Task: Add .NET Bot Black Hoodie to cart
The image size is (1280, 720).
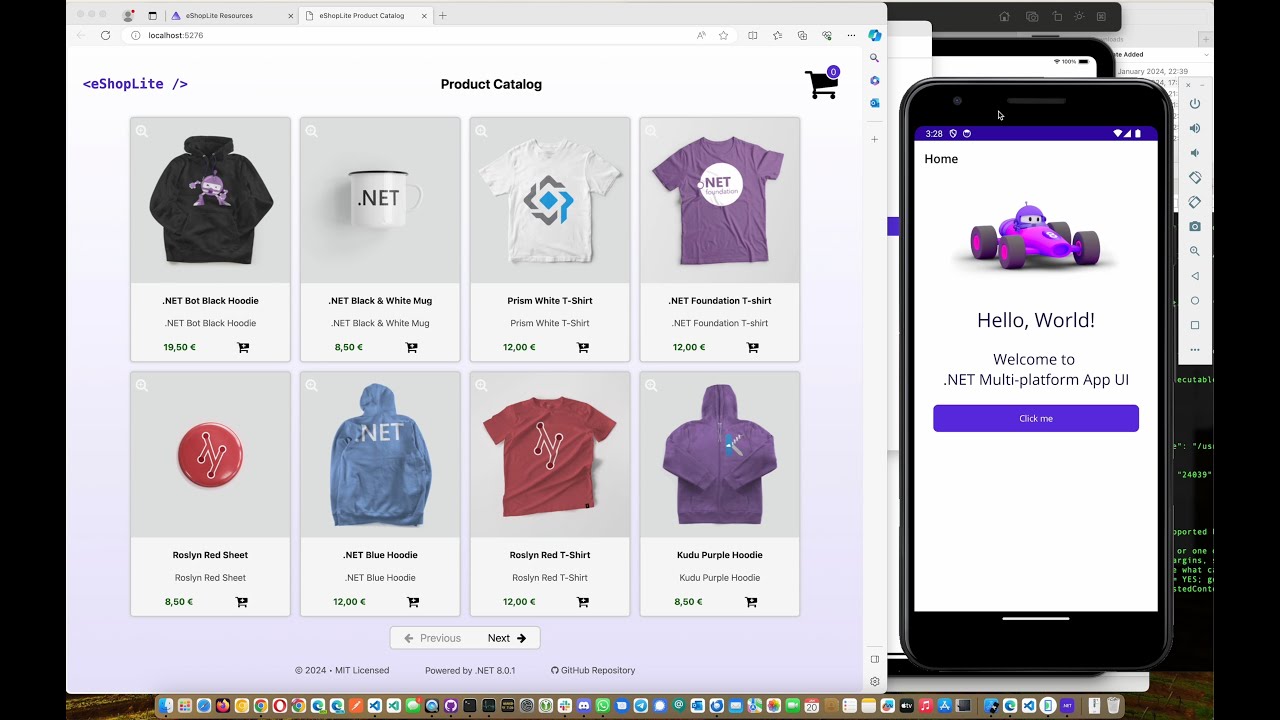Action: point(243,348)
